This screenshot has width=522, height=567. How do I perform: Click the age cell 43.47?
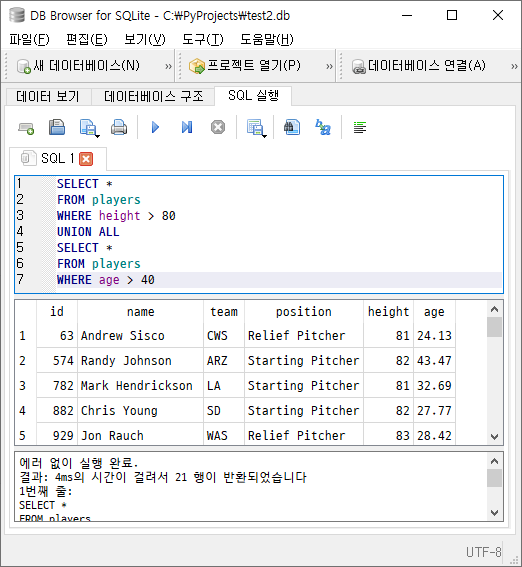434,361
